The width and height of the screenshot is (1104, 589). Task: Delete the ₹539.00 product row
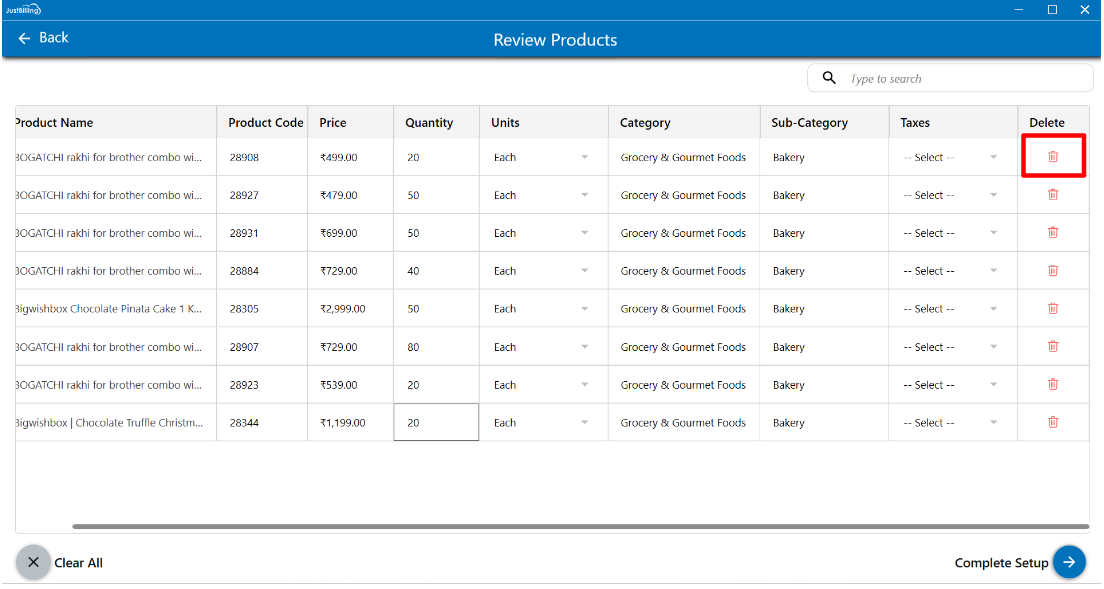[x=1052, y=384]
